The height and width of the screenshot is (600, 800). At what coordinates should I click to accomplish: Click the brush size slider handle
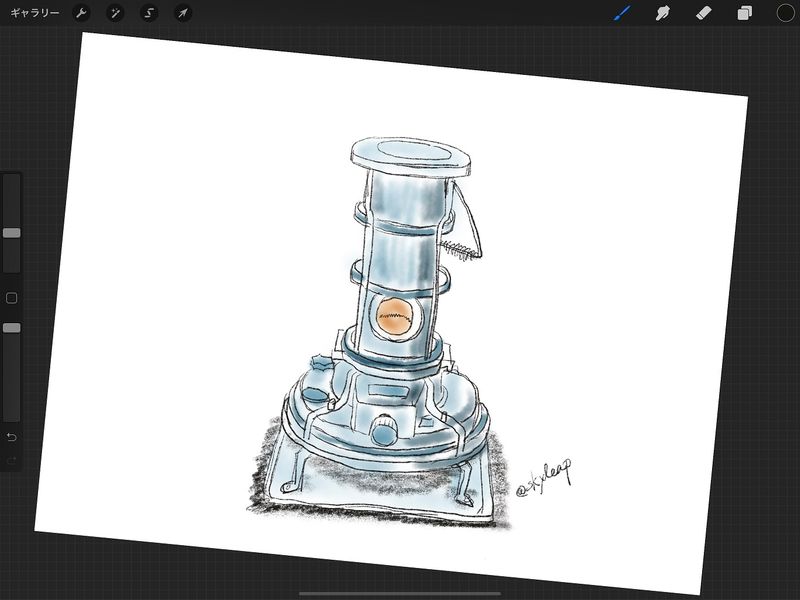pyautogui.click(x=11, y=232)
